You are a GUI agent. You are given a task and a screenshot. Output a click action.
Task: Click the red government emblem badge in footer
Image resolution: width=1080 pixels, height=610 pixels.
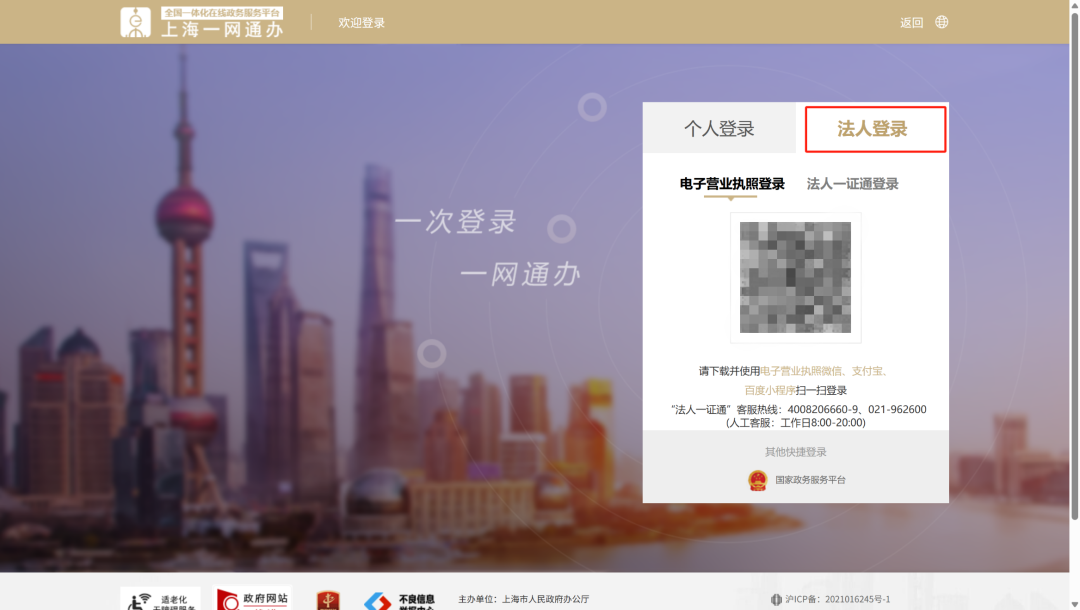click(328, 600)
